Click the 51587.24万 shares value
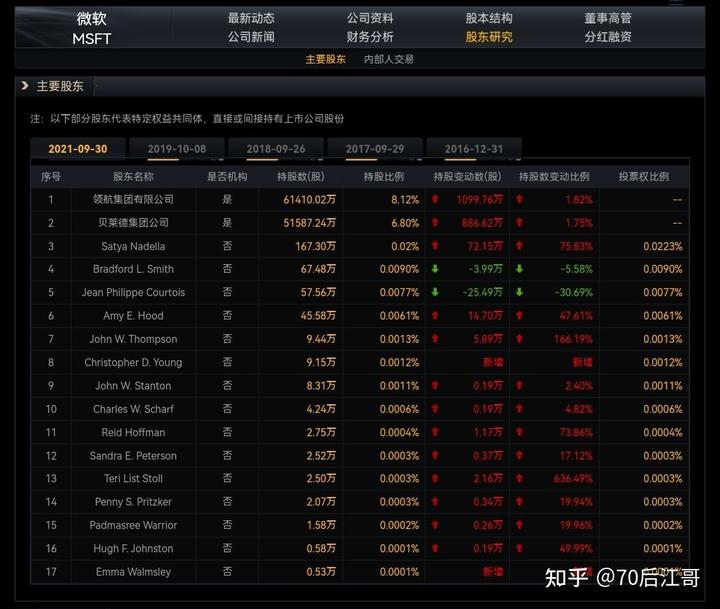720x609 pixels. [x=309, y=223]
